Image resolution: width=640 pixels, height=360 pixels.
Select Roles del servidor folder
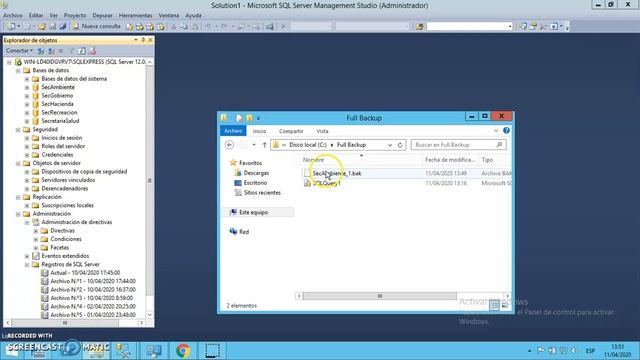[x=63, y=146]
